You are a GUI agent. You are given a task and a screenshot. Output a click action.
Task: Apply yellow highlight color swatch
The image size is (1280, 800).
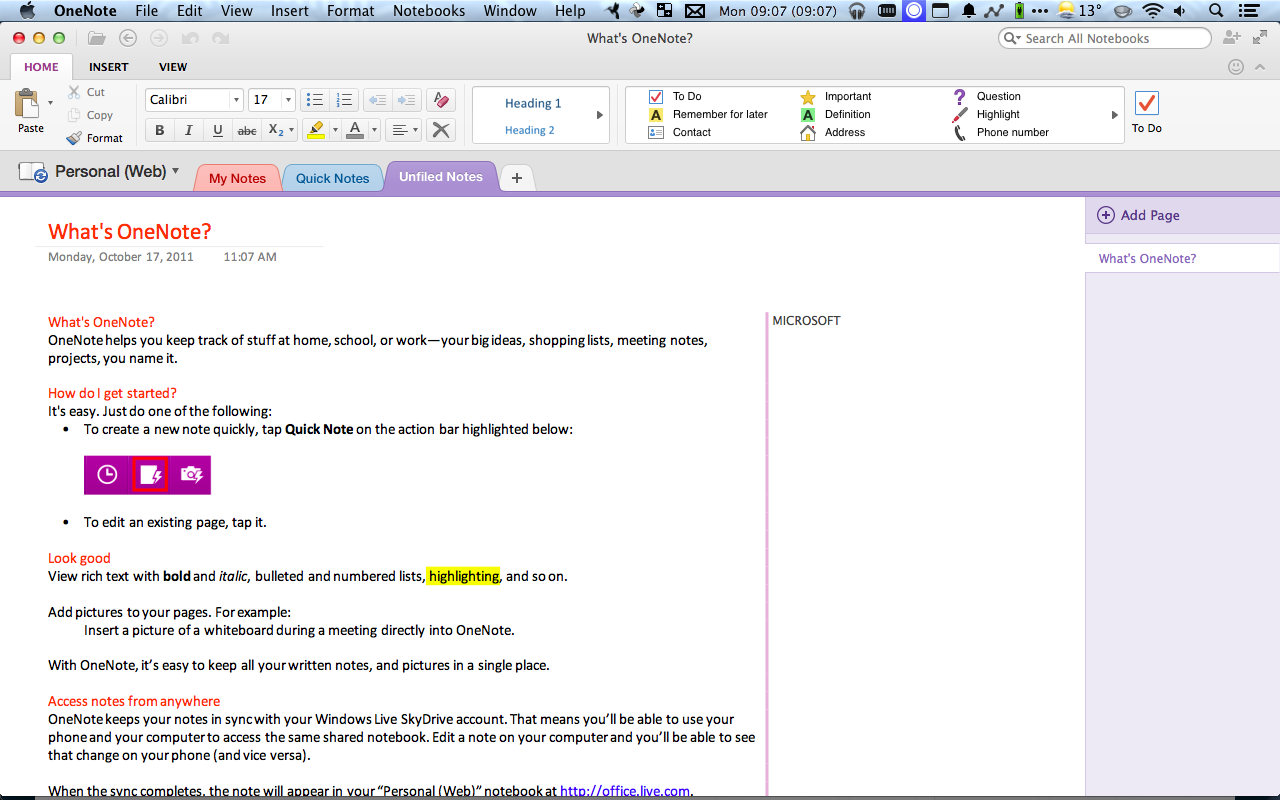(316, 130)
